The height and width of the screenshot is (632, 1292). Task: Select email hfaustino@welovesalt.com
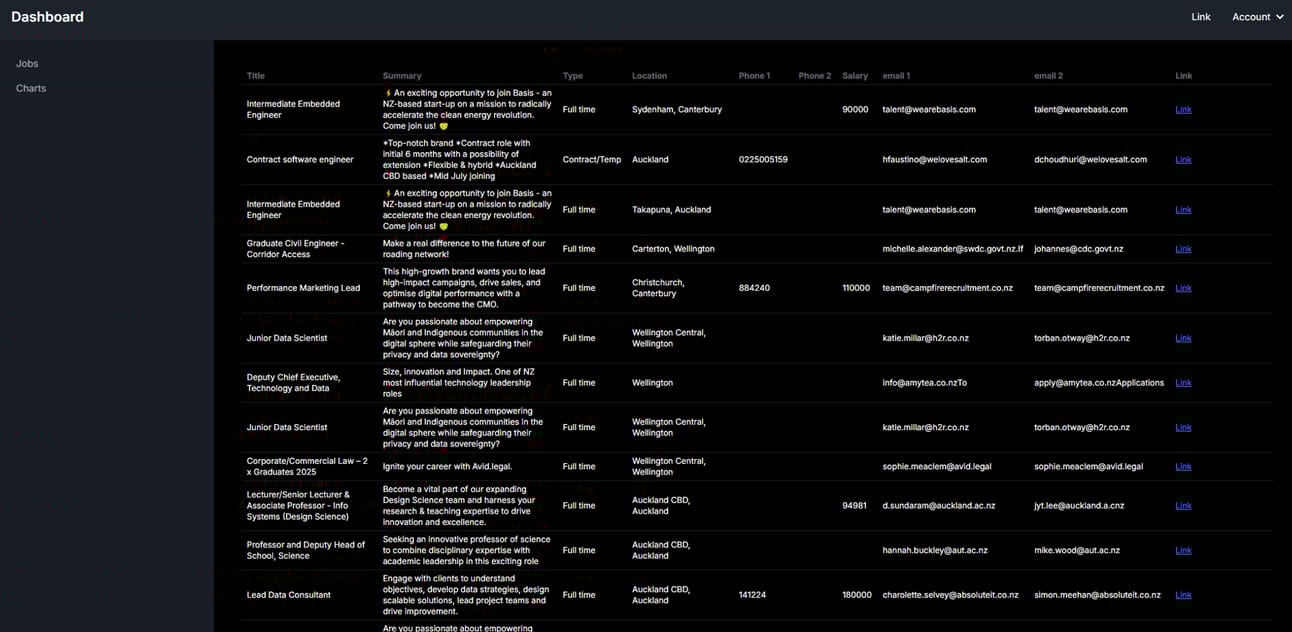[934, 160]
